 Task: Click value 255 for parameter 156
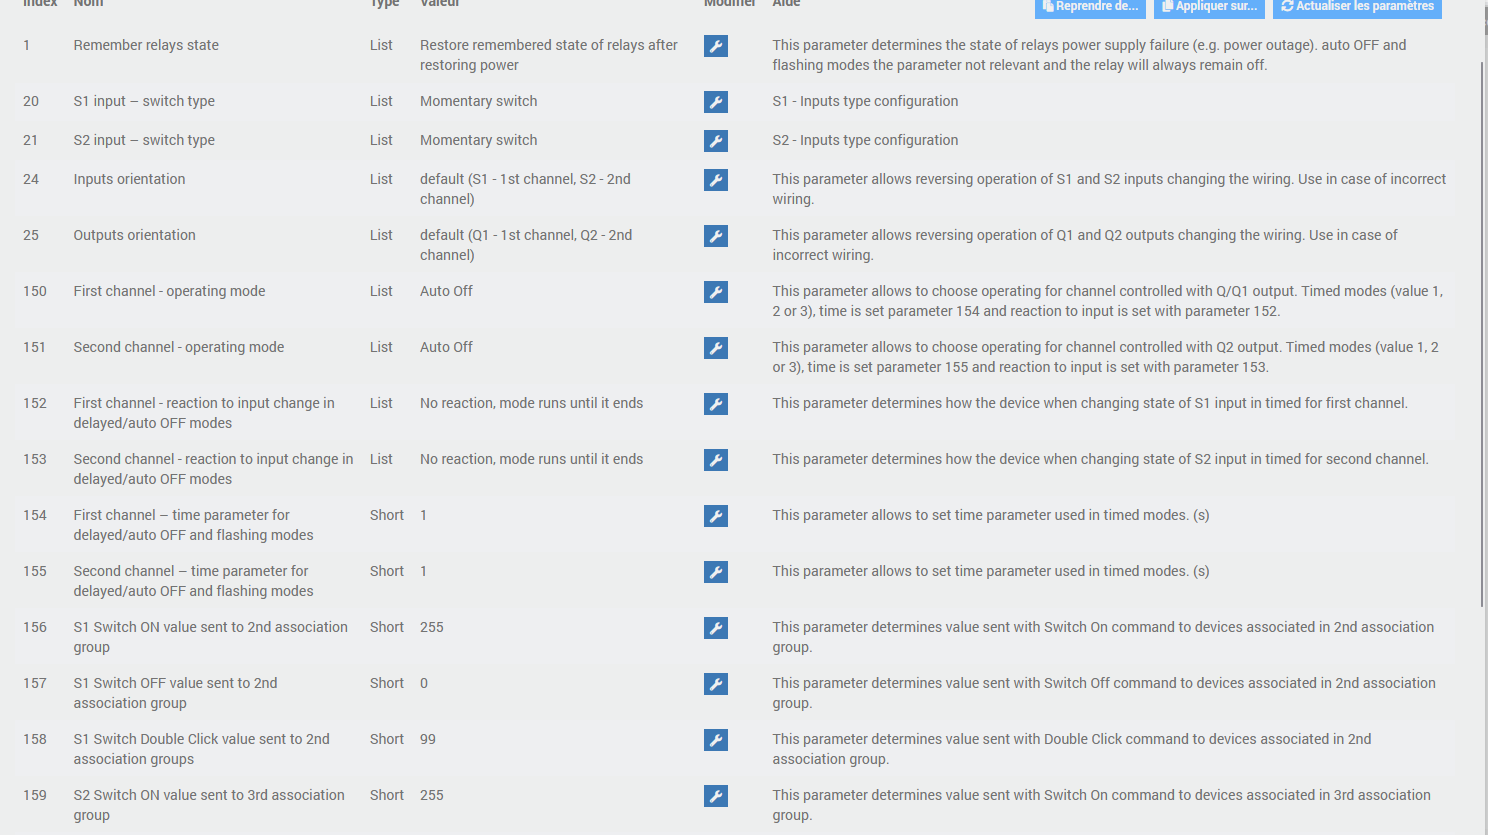click(432, 627)
